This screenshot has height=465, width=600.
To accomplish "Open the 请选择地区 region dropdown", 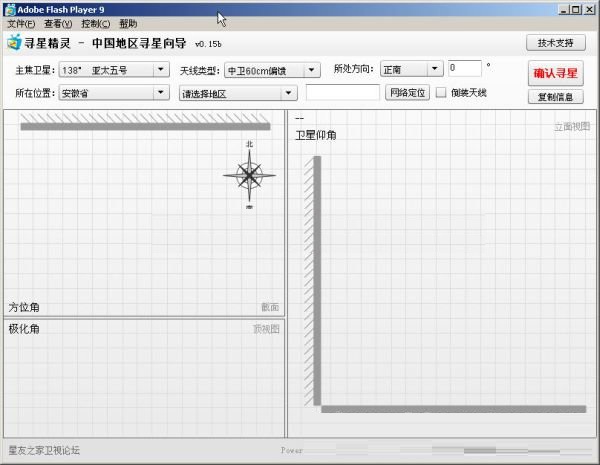I will (x=238, y=93).
